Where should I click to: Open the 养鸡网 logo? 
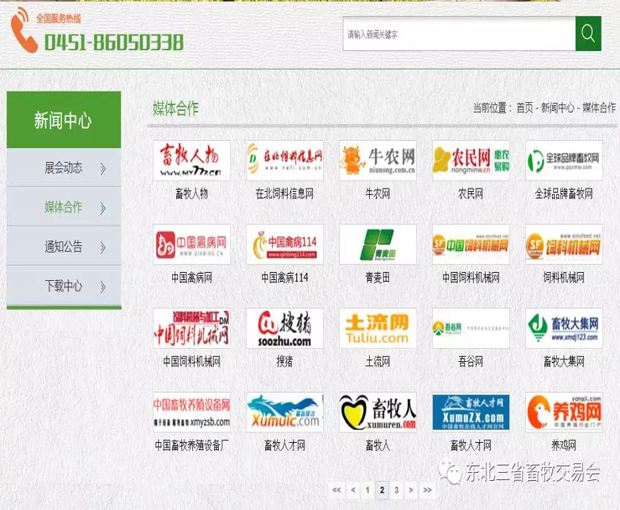coord(564,412)
